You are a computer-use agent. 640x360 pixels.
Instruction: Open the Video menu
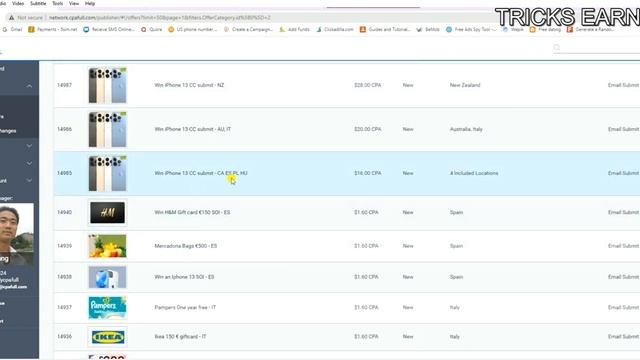[x=18, y=3]
